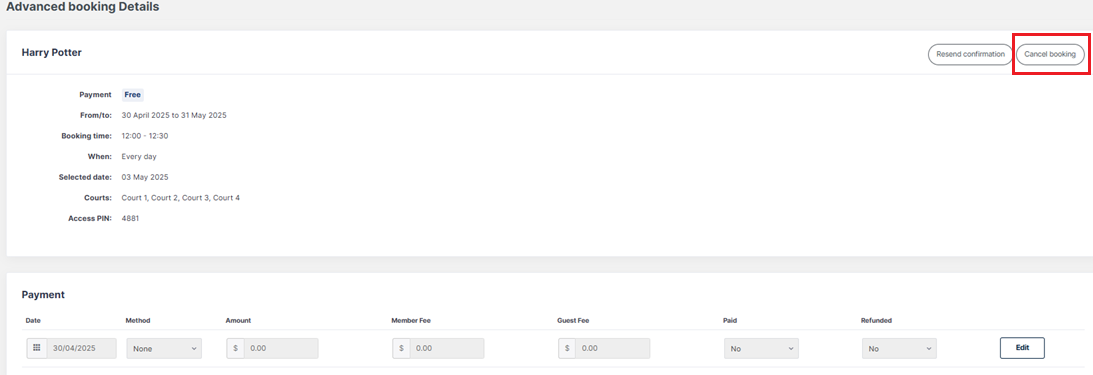Click the 'Selected date:' label
The width and height of the screenshot is (1093, 375).
tap(86, 177)
